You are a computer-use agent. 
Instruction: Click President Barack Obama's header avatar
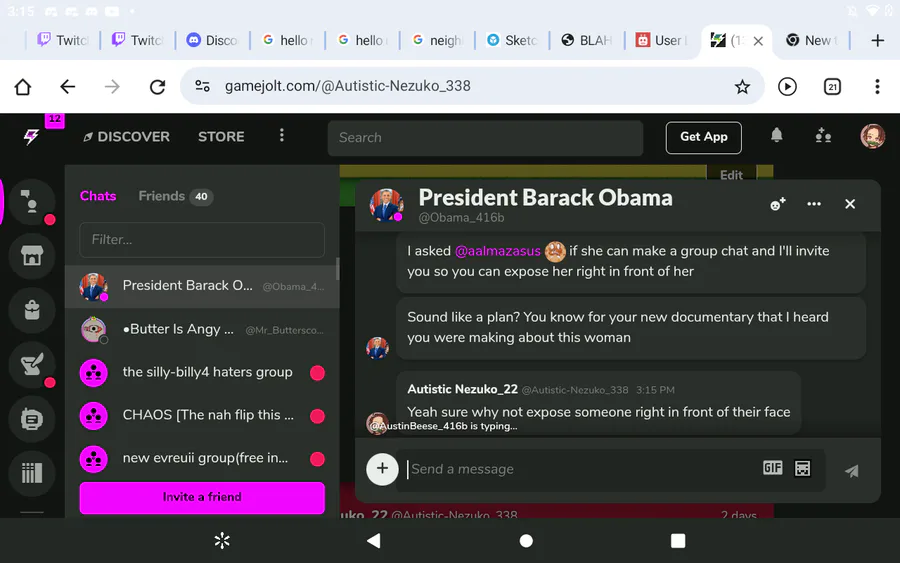tap(386, 205)
